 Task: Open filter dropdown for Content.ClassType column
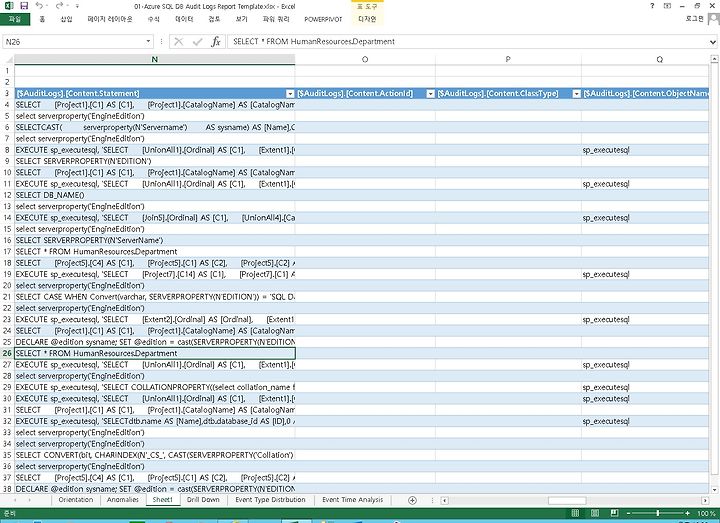pos(576,94)
